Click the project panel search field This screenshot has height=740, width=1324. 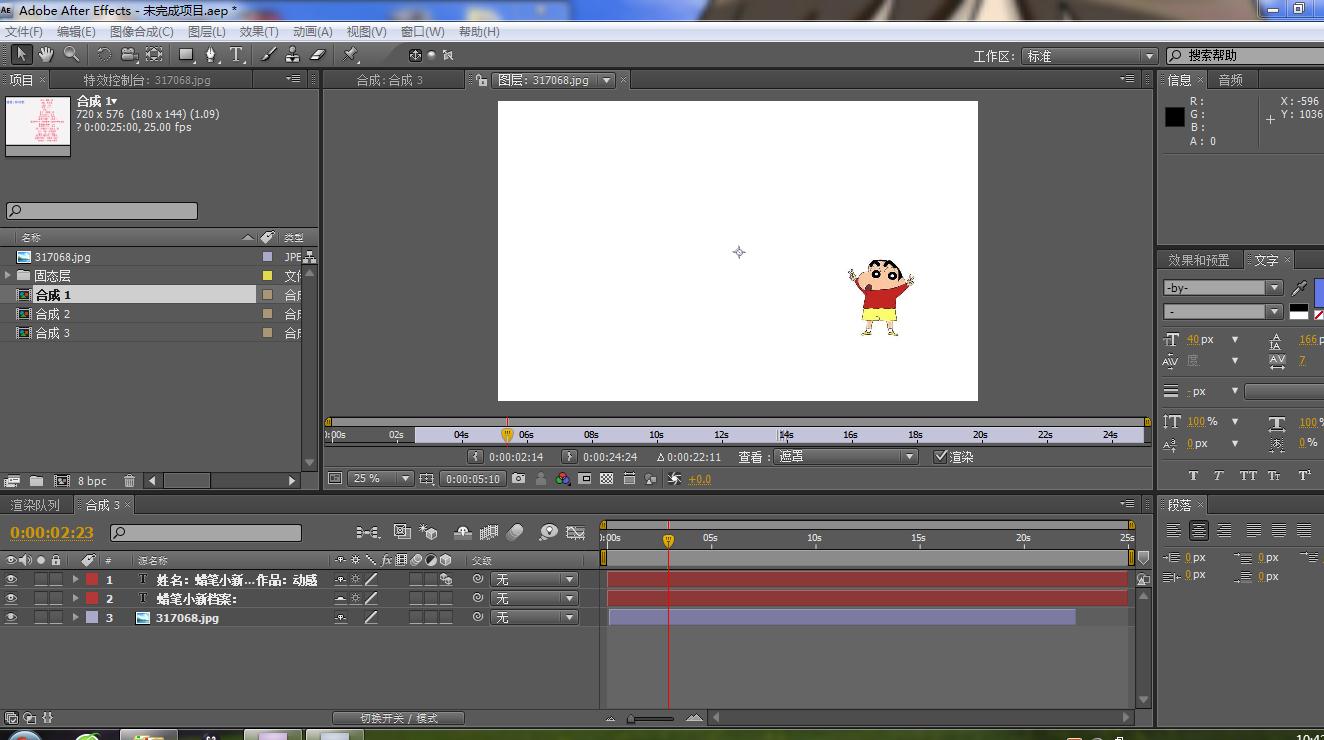(x=102, y=211)
